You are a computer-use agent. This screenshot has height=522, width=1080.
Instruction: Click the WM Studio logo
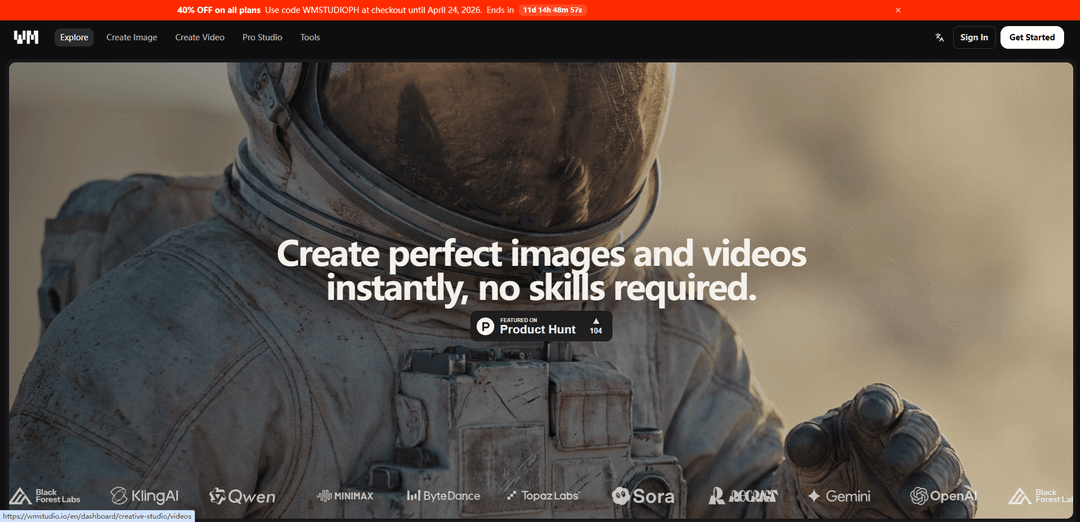click(26, 37)
